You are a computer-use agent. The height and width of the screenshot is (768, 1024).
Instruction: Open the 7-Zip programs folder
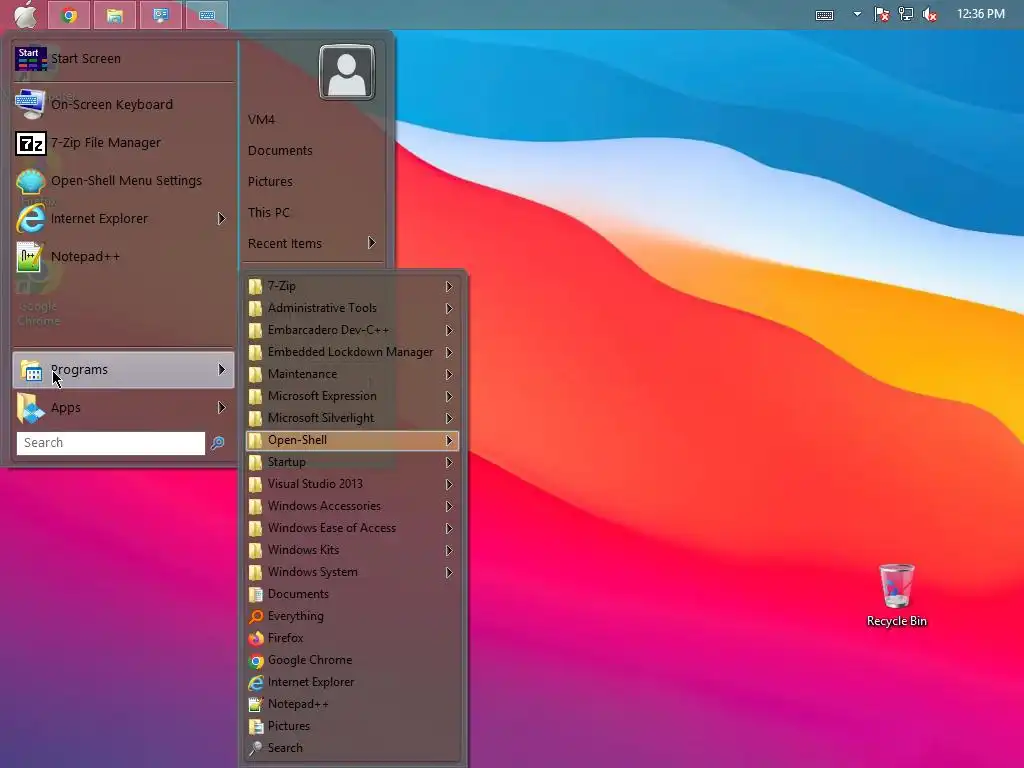(353, 286)
